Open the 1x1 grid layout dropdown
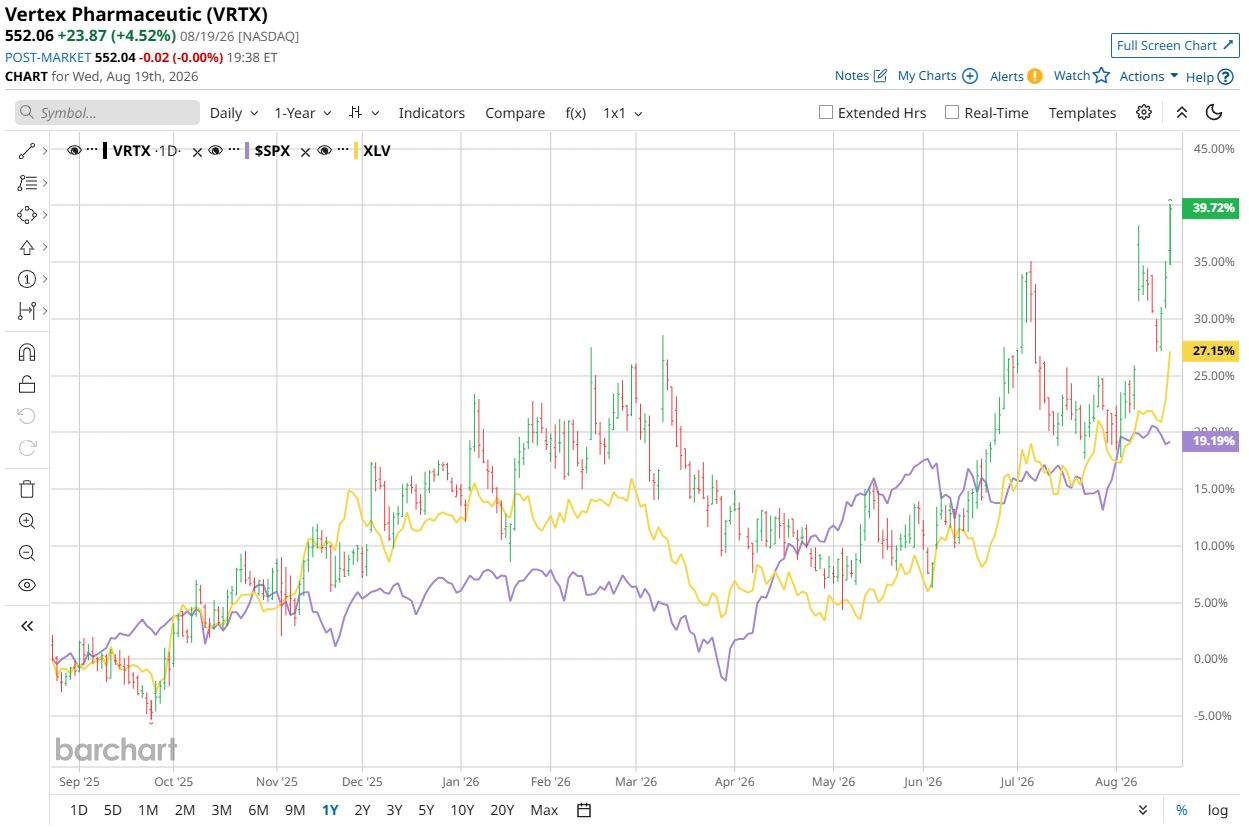This screenshot has height=835, width=1249. (x=623, y=113)
